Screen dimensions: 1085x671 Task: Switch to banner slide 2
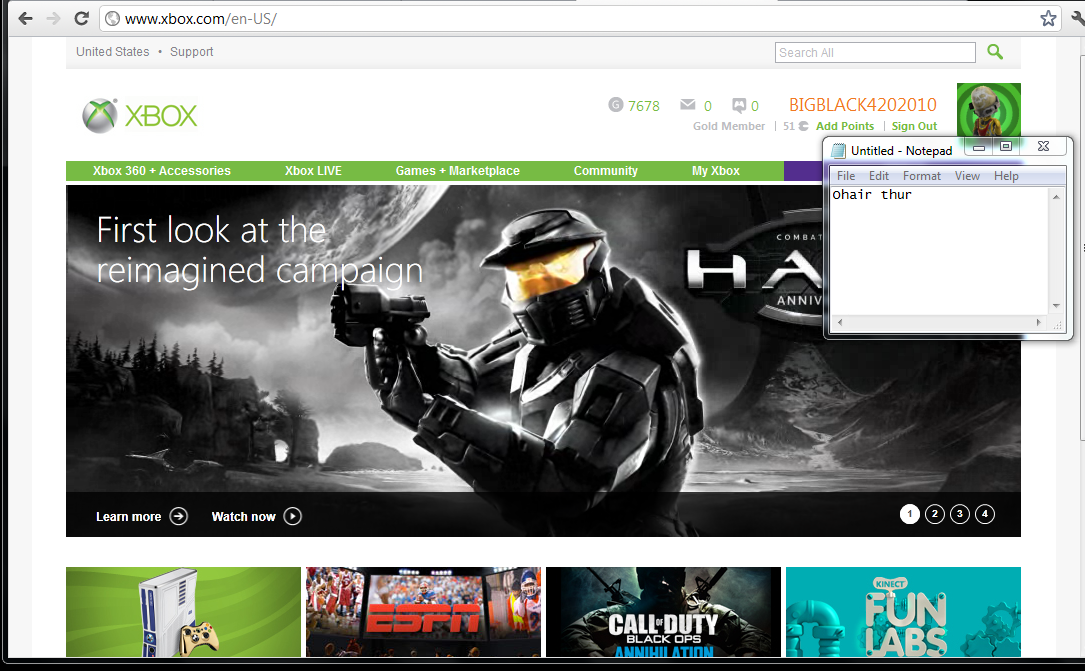pos(935,514)
